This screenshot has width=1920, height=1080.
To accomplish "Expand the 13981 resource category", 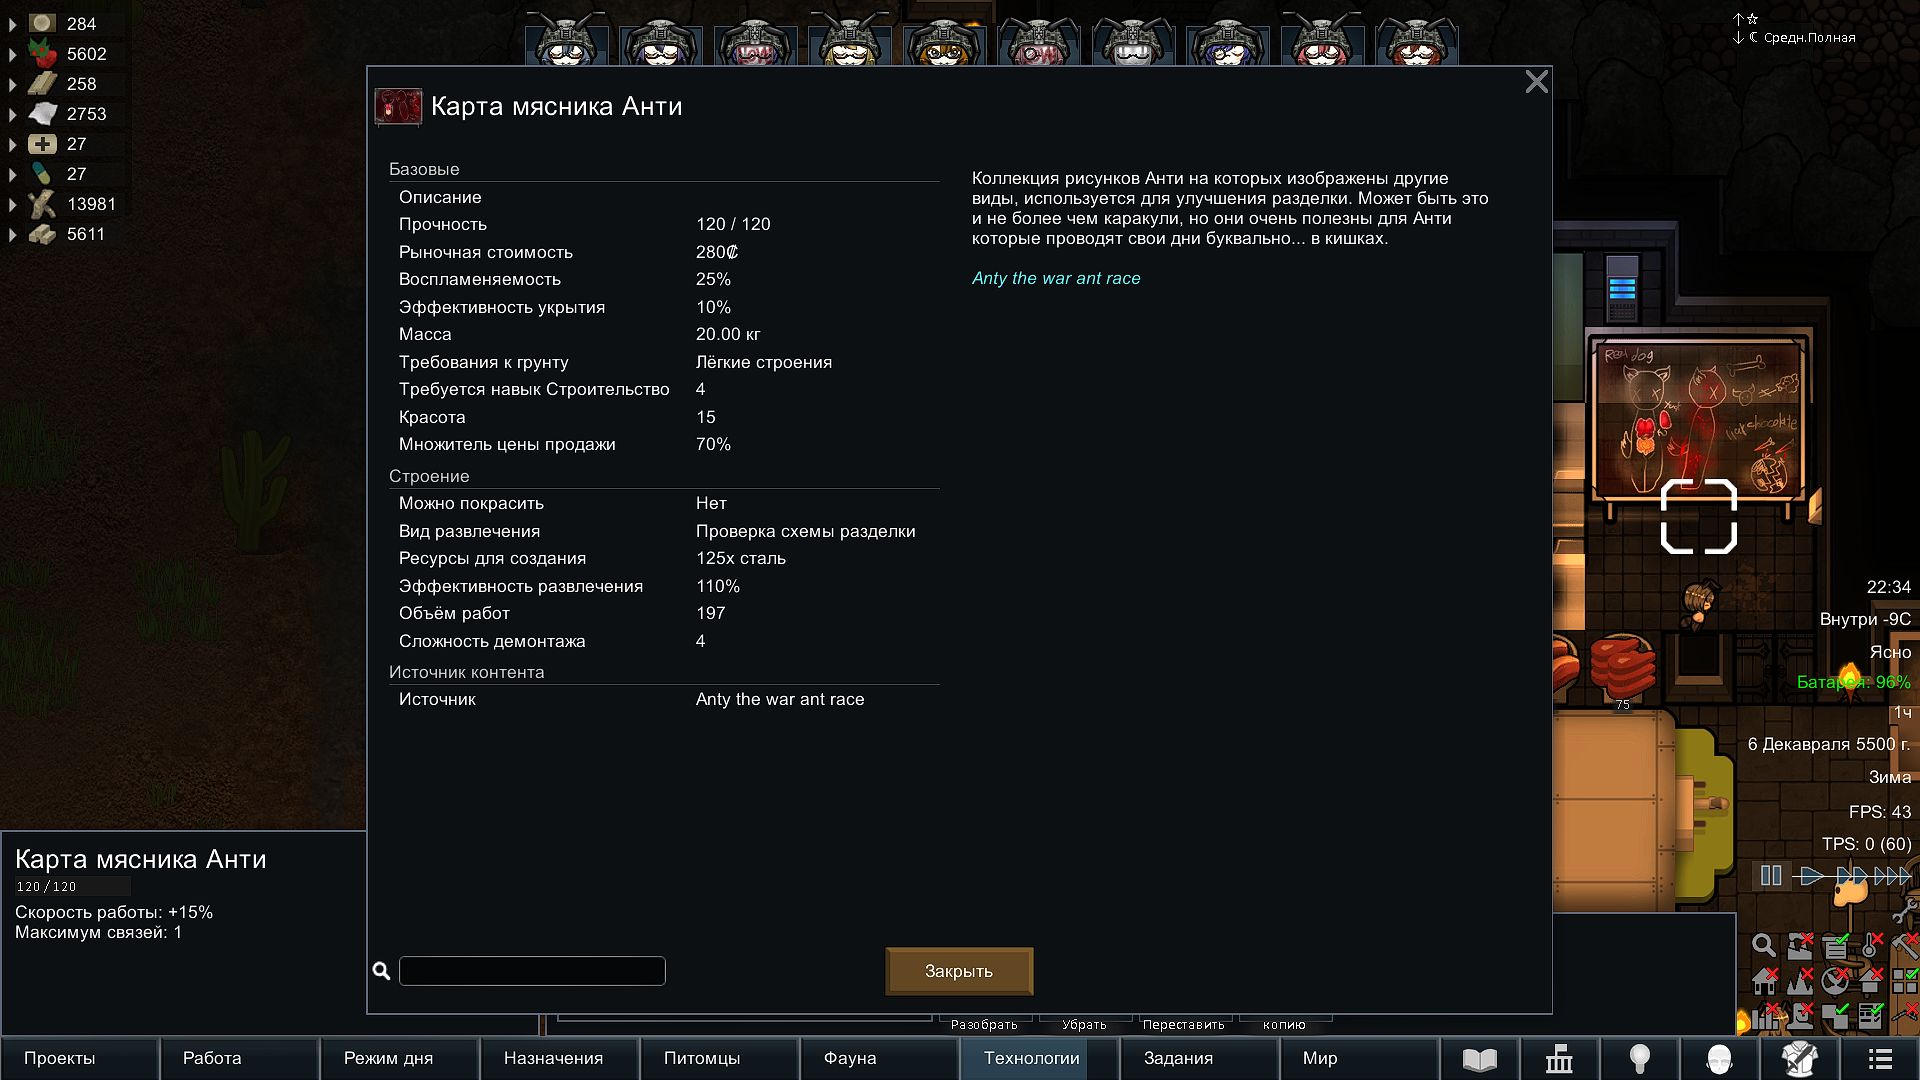I will 13,204.
